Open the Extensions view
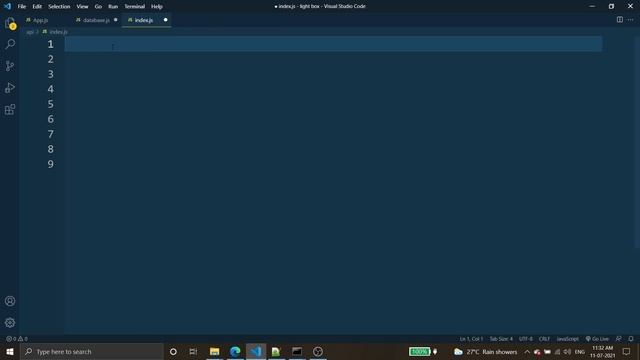The height and width of the screenshot is (360, 640). [x=10, y=109]
